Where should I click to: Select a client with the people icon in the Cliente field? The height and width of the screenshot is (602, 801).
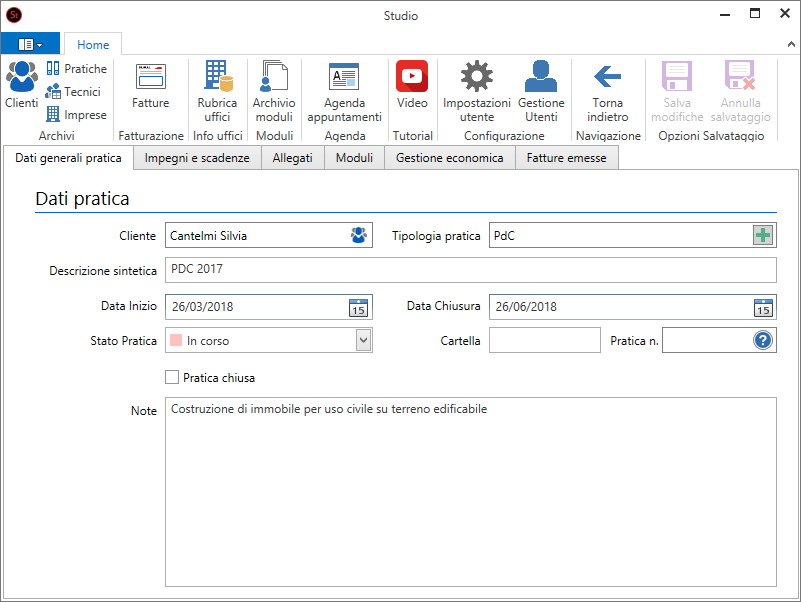359,235
